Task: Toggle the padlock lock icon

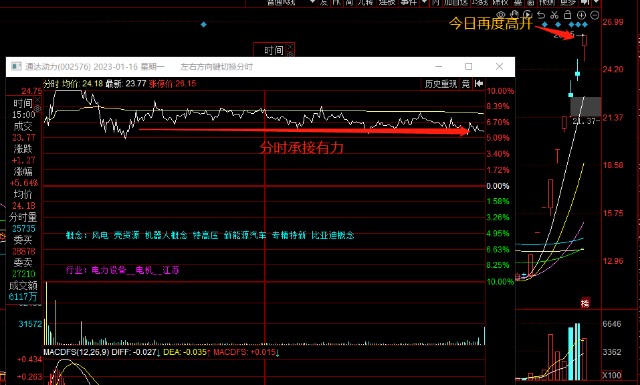Action: [x=568, y=15]
